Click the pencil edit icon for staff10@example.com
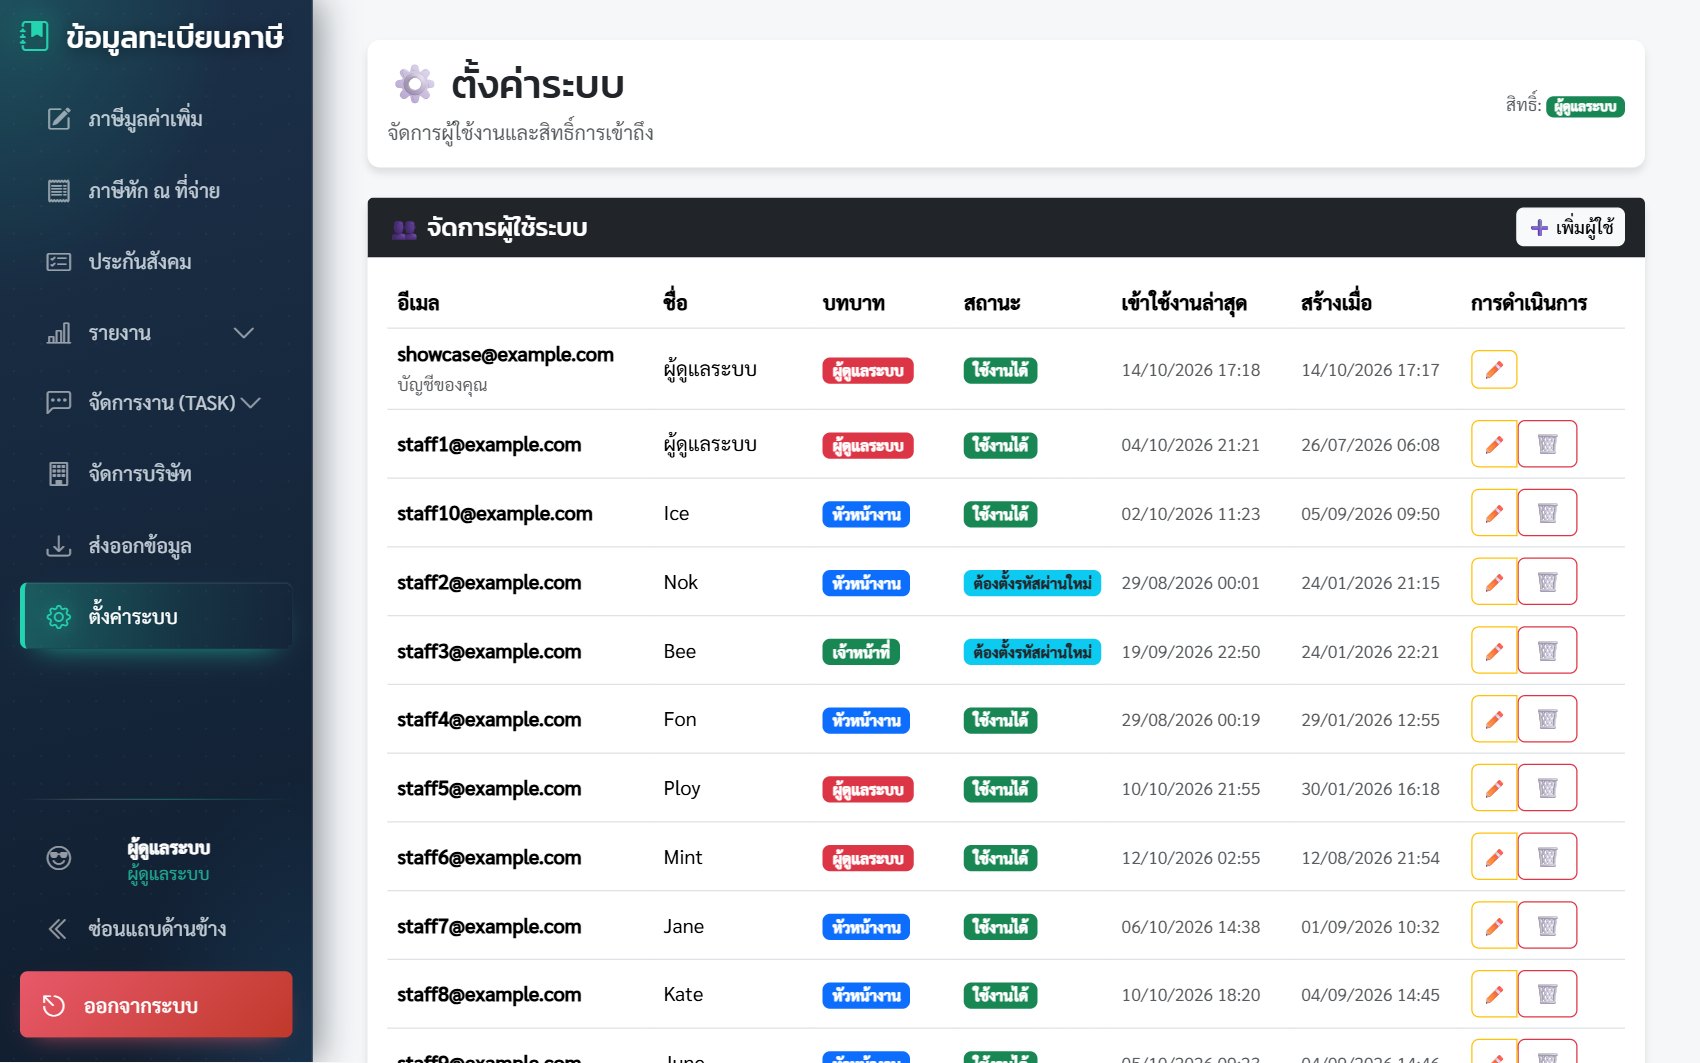The width and height of the screenshot is (1700, 1063). point(1493,513)
